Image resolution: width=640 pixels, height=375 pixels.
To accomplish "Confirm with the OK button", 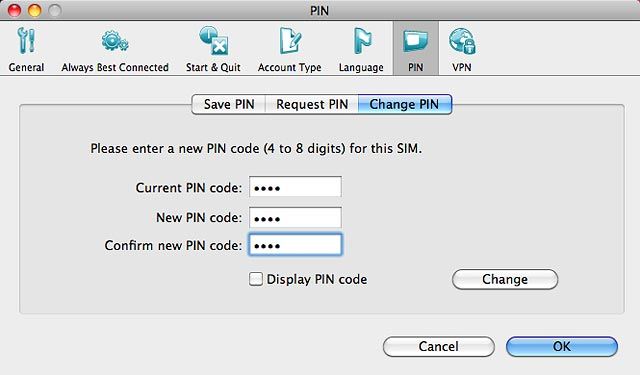I will click(x=562, y=346).
